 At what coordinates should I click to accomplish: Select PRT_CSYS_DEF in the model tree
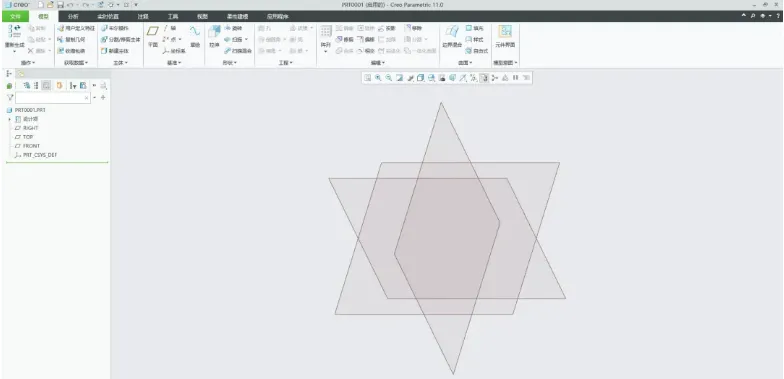pos(36,155)
